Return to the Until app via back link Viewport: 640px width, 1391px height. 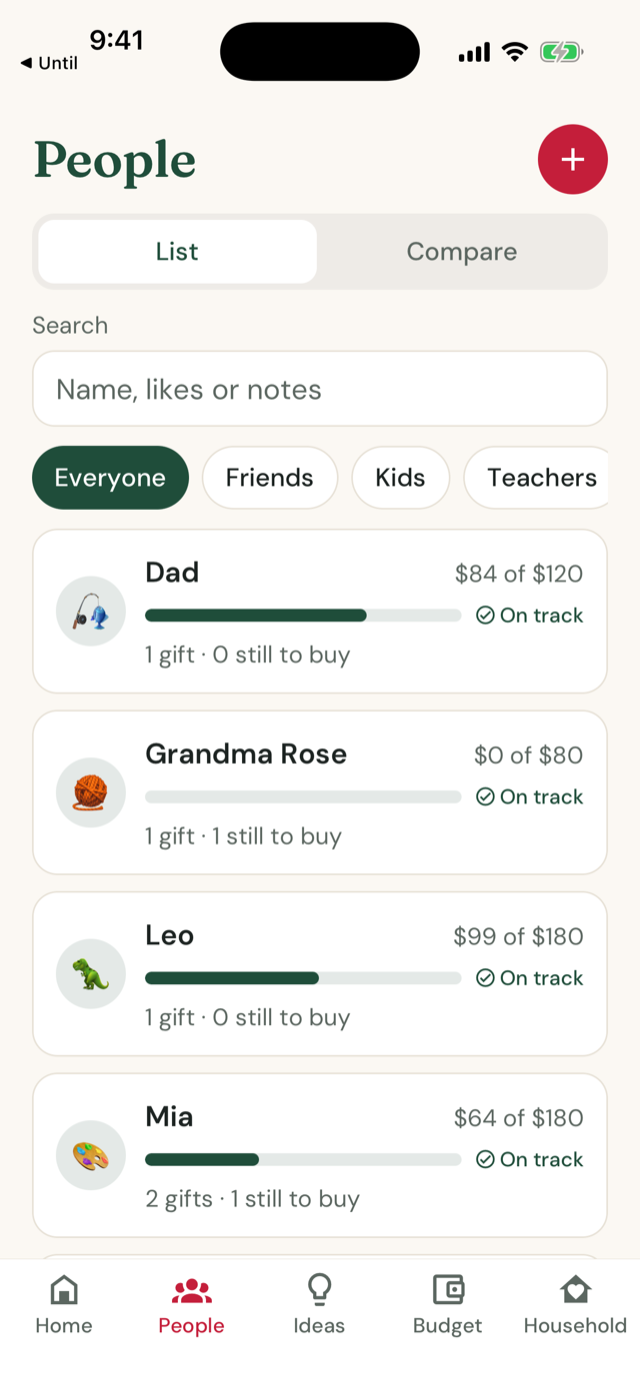pyautogui.click(x=49, y=63)
